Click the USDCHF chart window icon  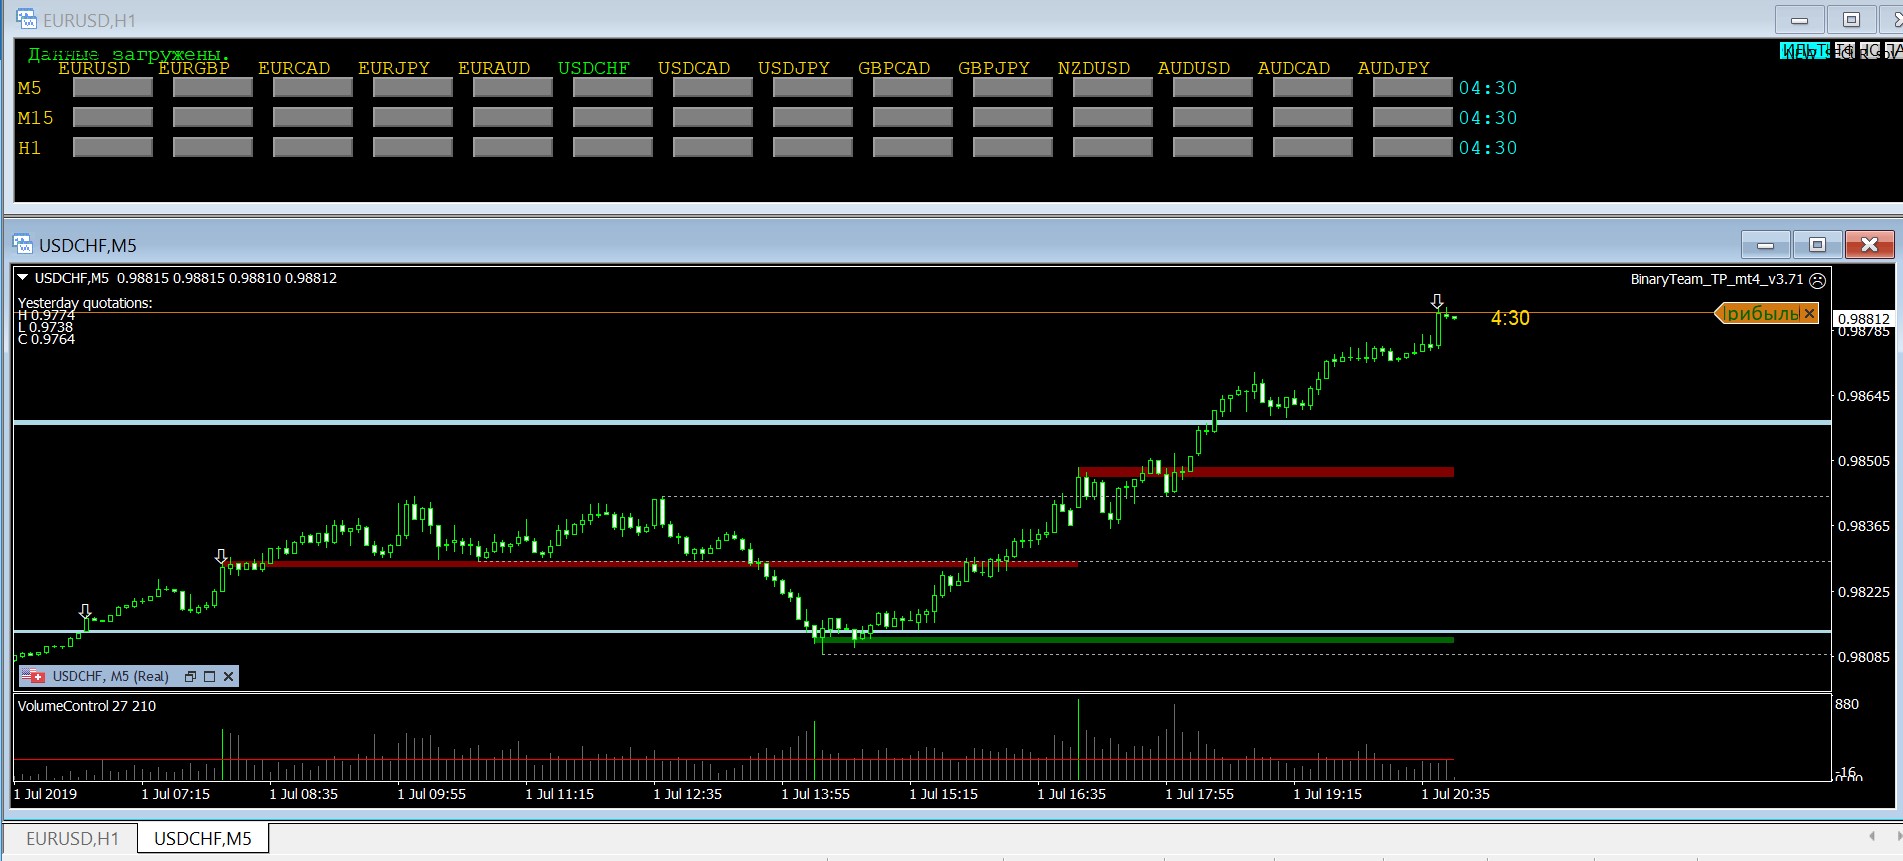coord(23,245)
